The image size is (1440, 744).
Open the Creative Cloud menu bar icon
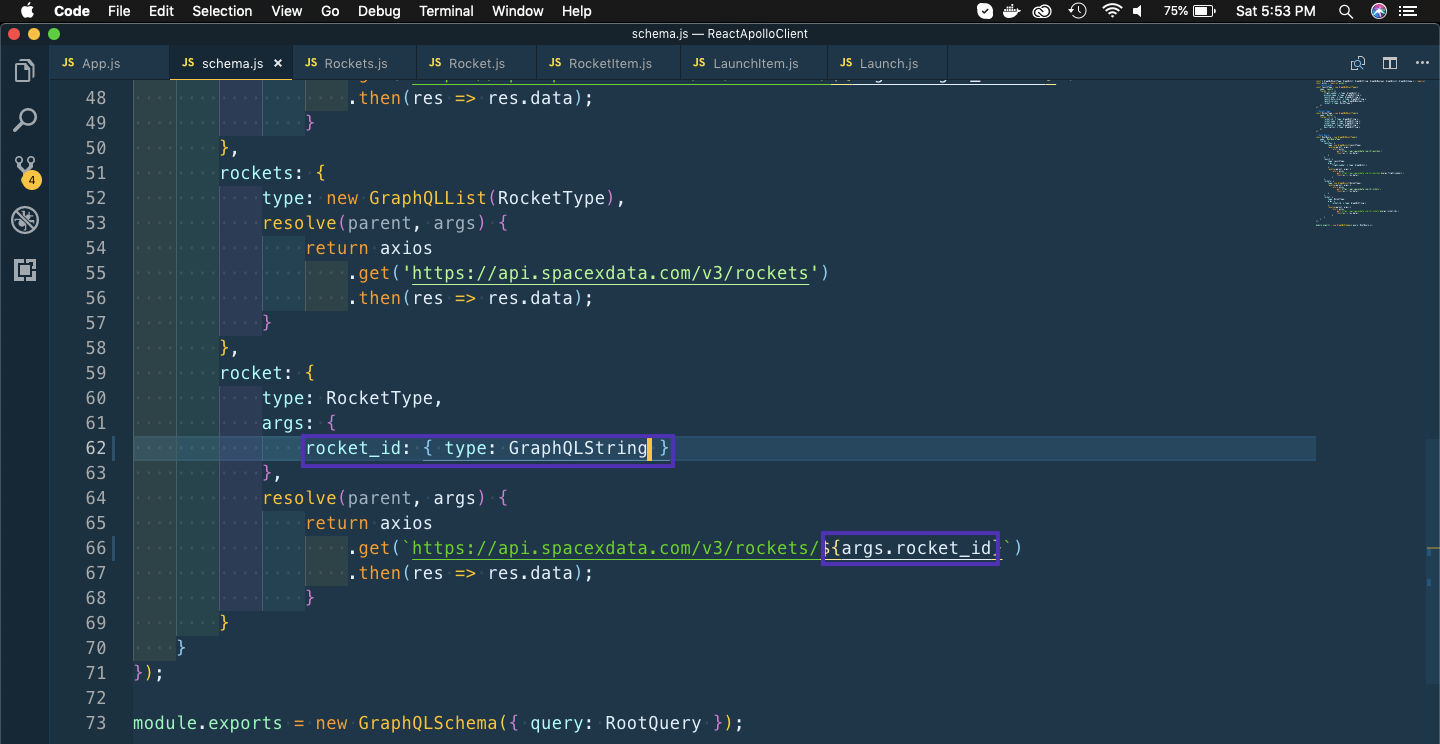click(1044, 11)
